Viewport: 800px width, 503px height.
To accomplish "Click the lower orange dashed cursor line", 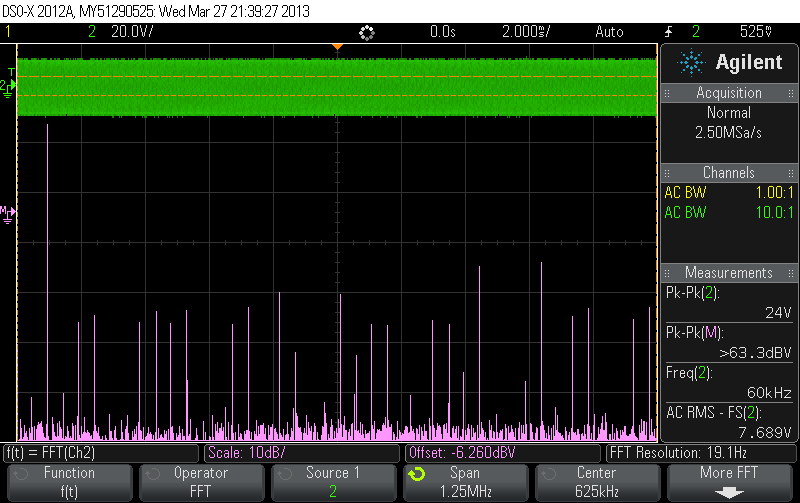I will click(337, 95).
